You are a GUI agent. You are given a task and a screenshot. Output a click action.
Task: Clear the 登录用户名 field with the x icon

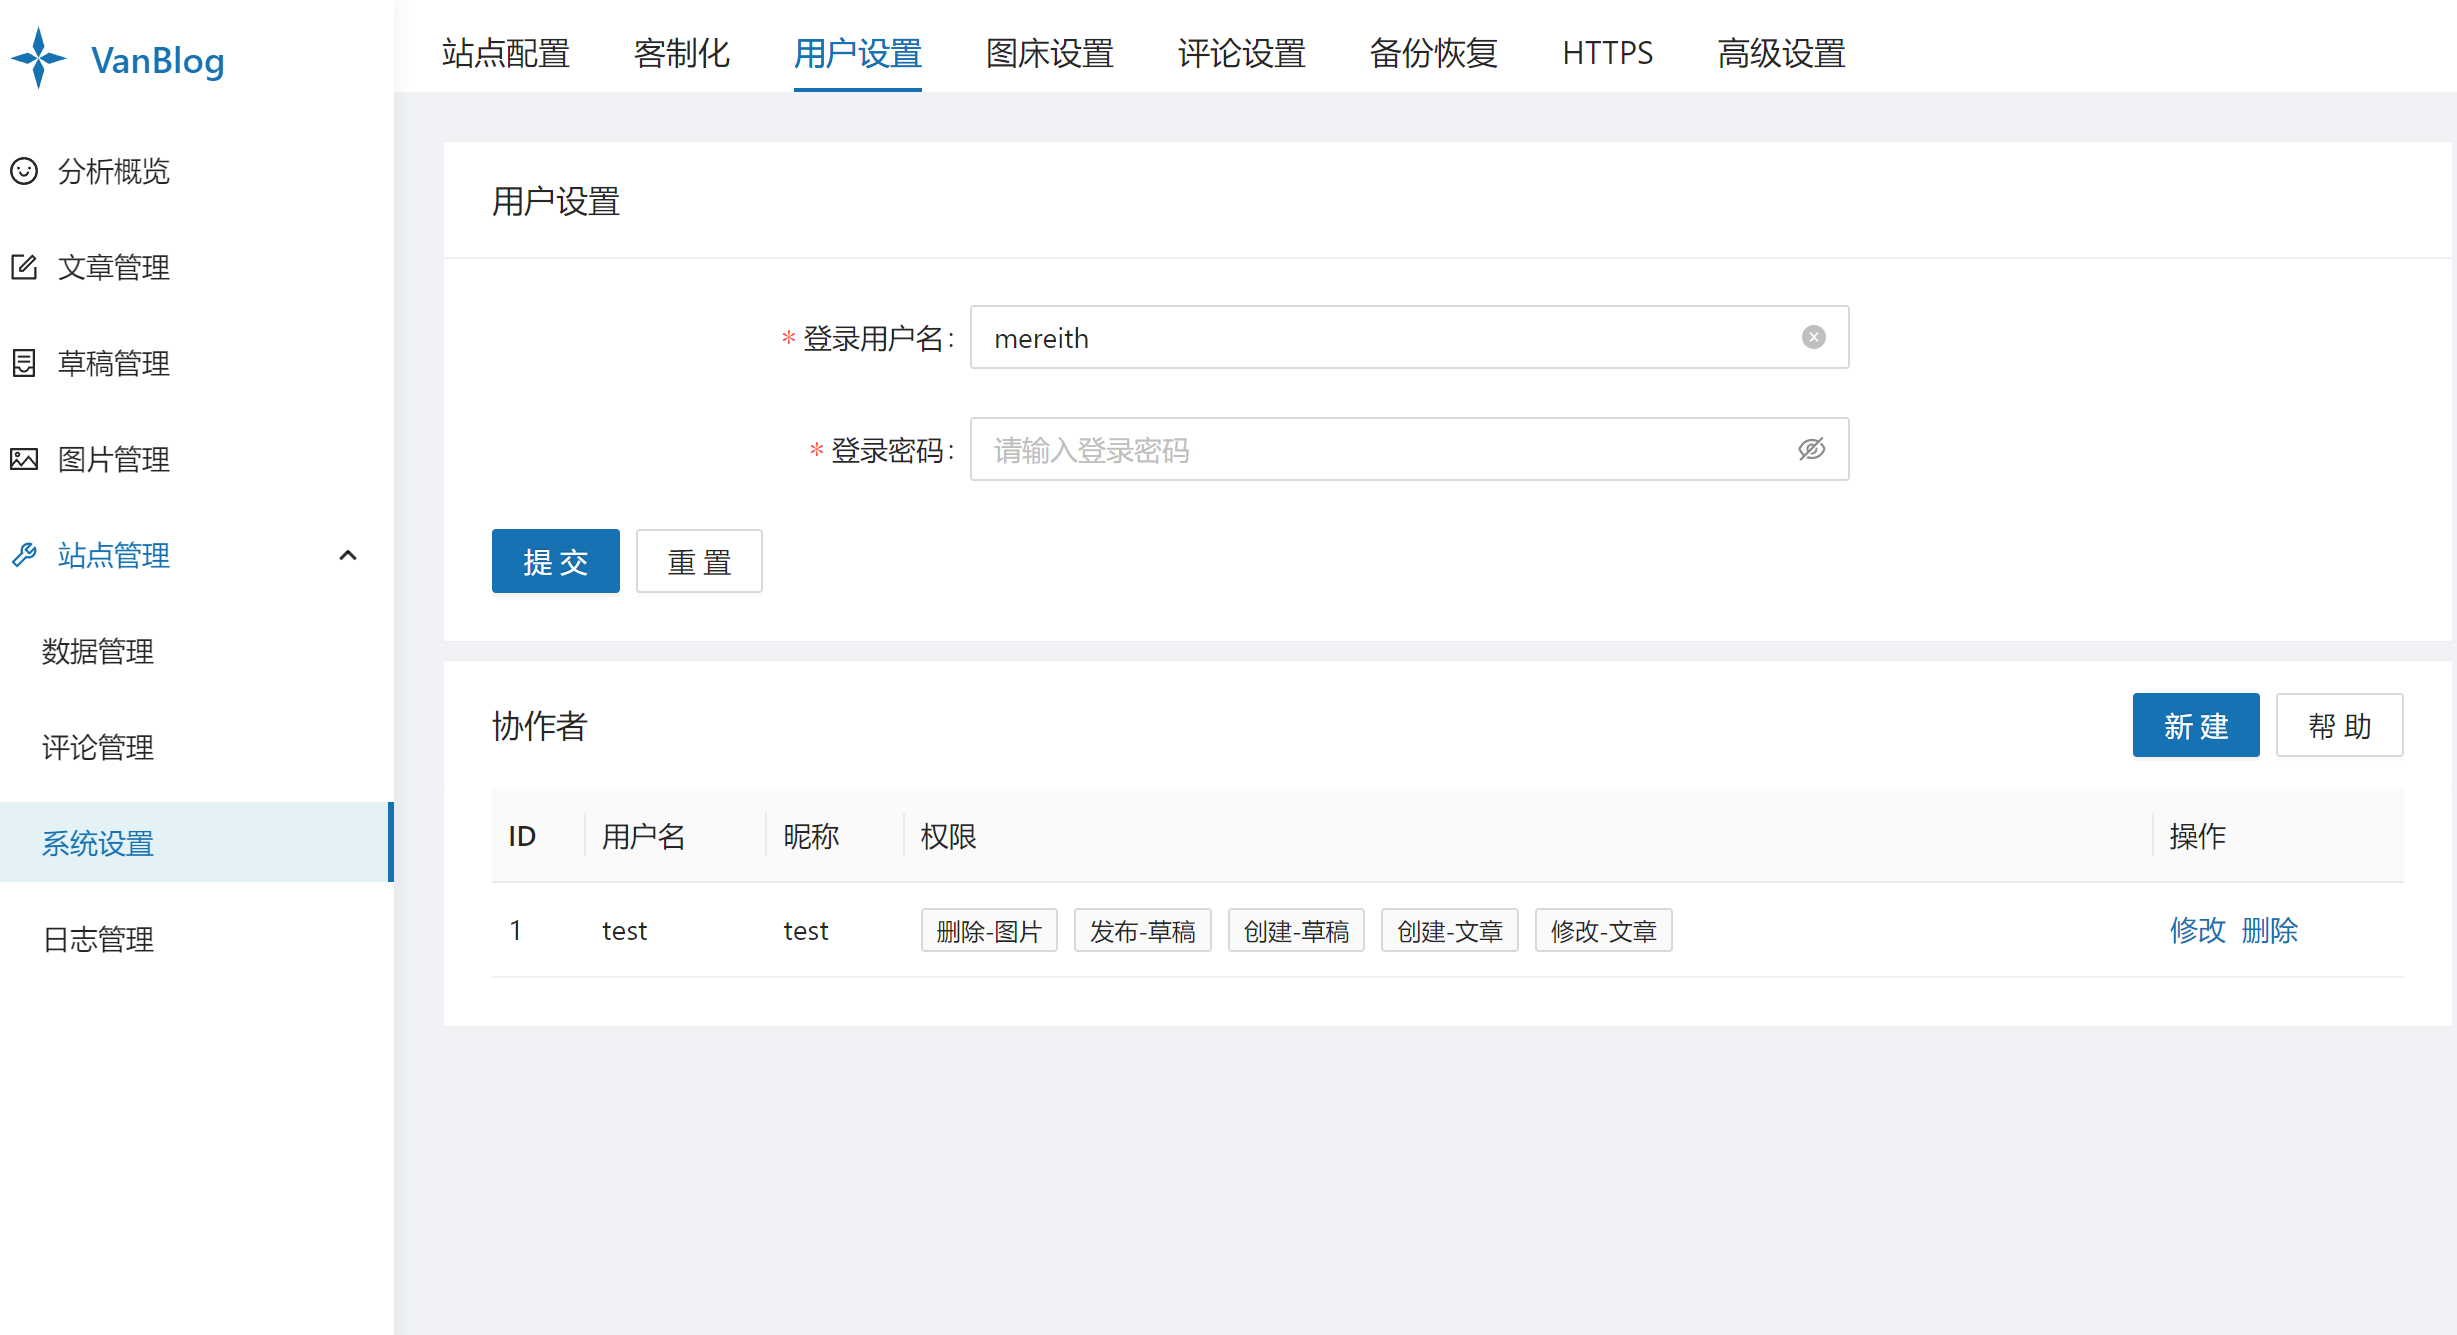click(1813, 337)
